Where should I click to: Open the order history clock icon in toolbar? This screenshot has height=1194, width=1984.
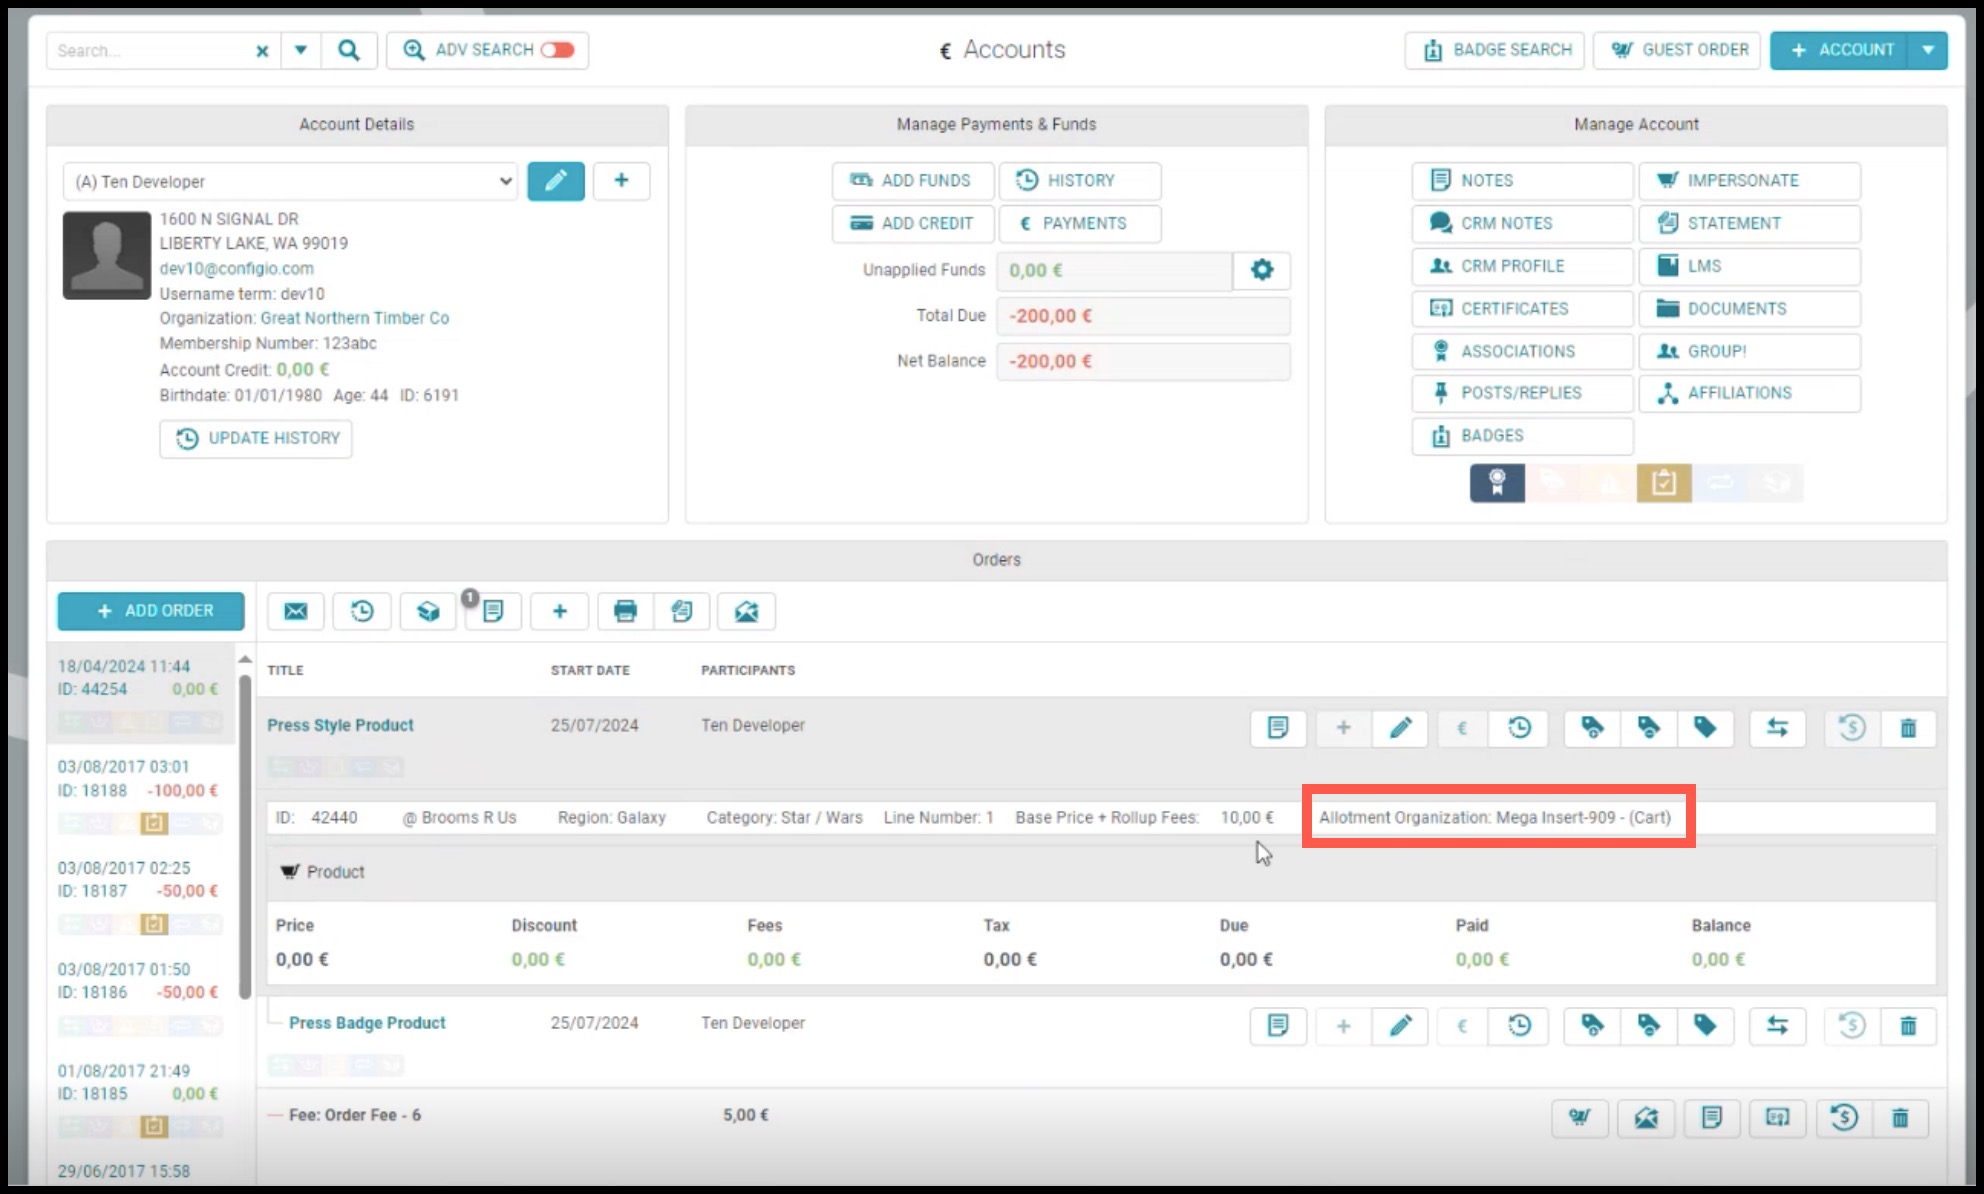[362, 611]
